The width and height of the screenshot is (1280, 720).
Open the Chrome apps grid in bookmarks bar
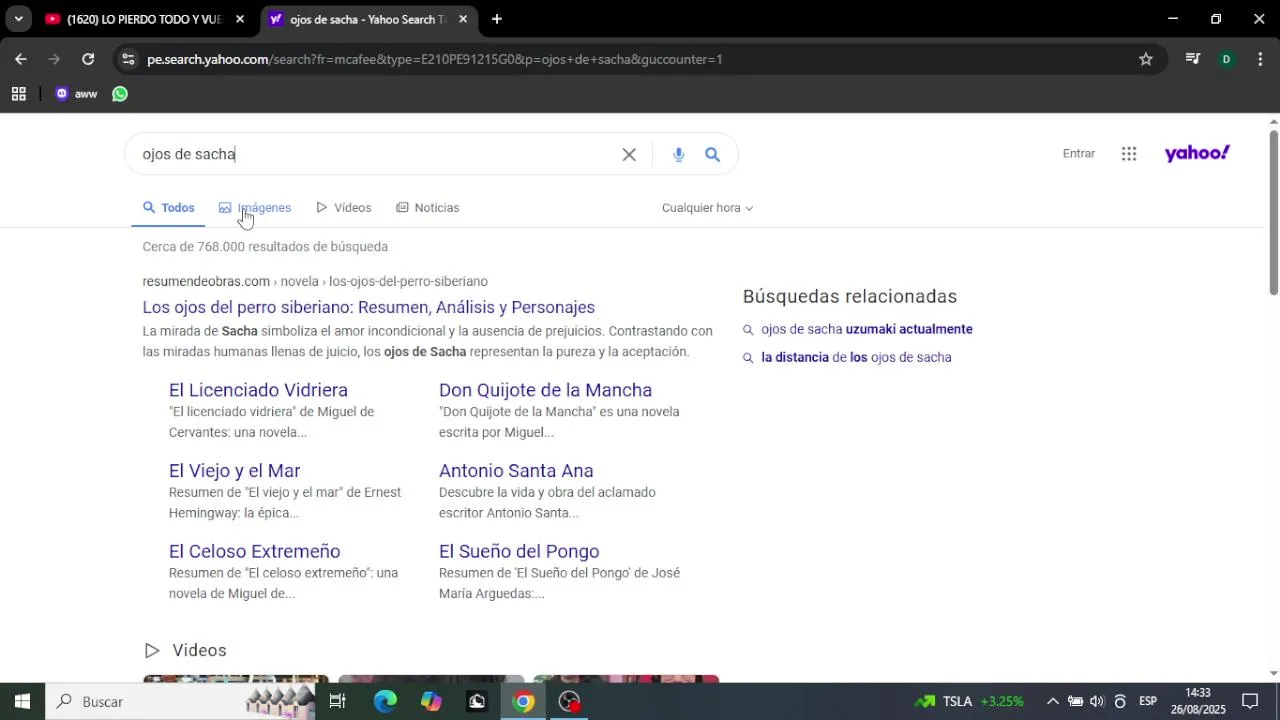18,94
